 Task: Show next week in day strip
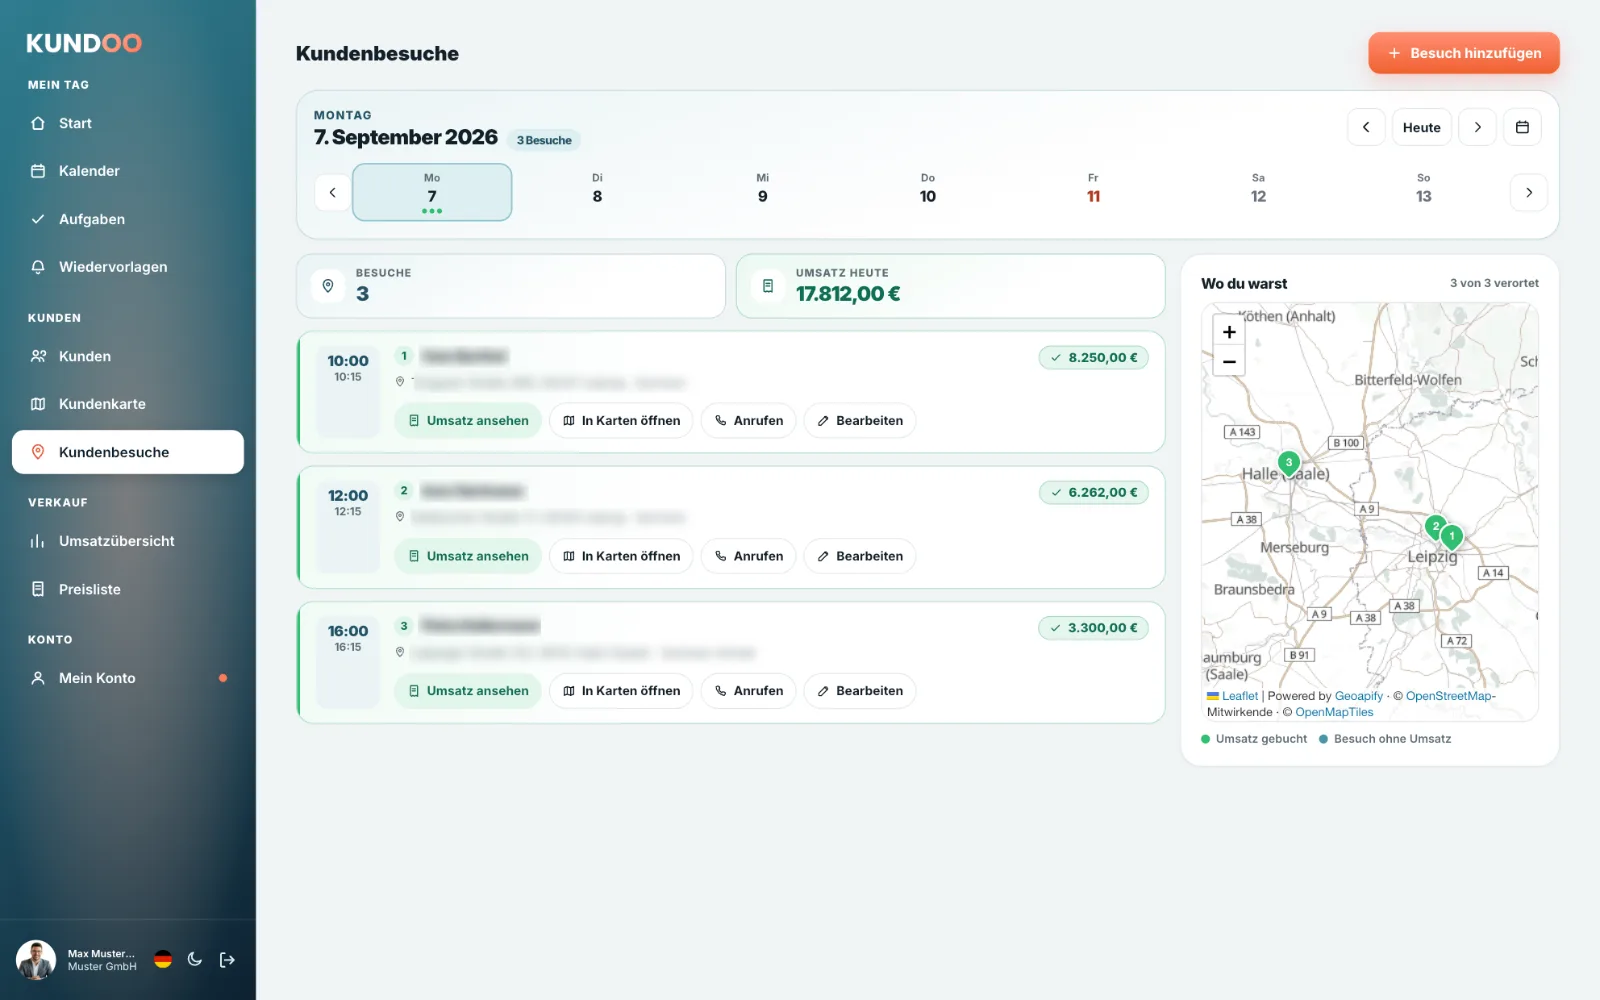[1528, 192]
